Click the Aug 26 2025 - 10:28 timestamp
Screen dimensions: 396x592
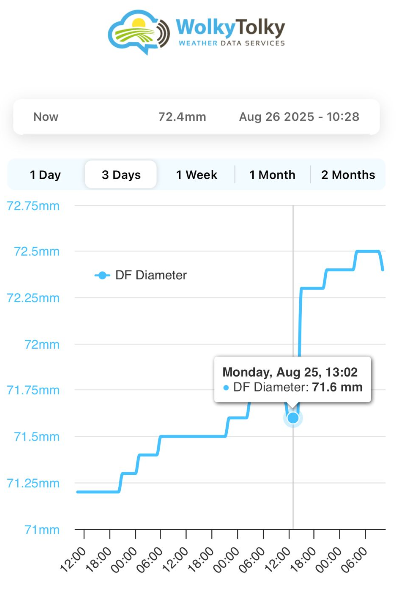pyautogui.click(x=299, y=117)
